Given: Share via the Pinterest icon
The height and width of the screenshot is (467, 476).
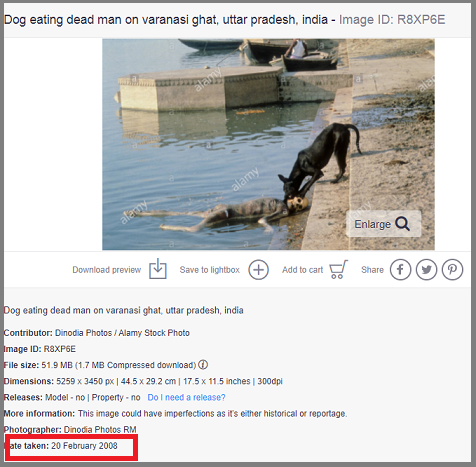Looking at the screenshot, I should (x=452, y=270).
